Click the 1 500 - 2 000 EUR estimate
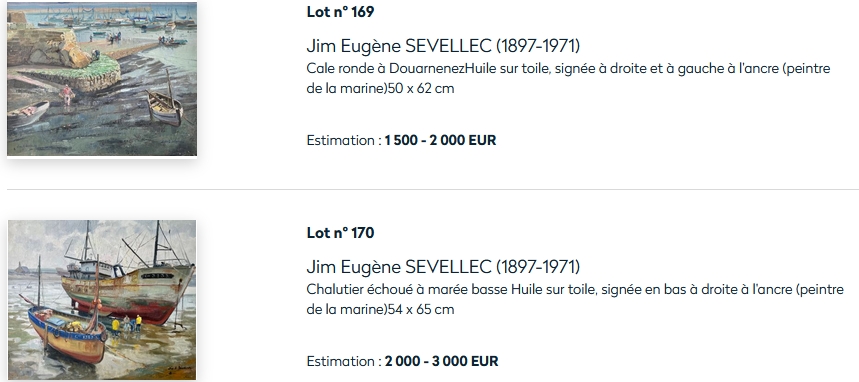The image size is (859, 382). 440,140
